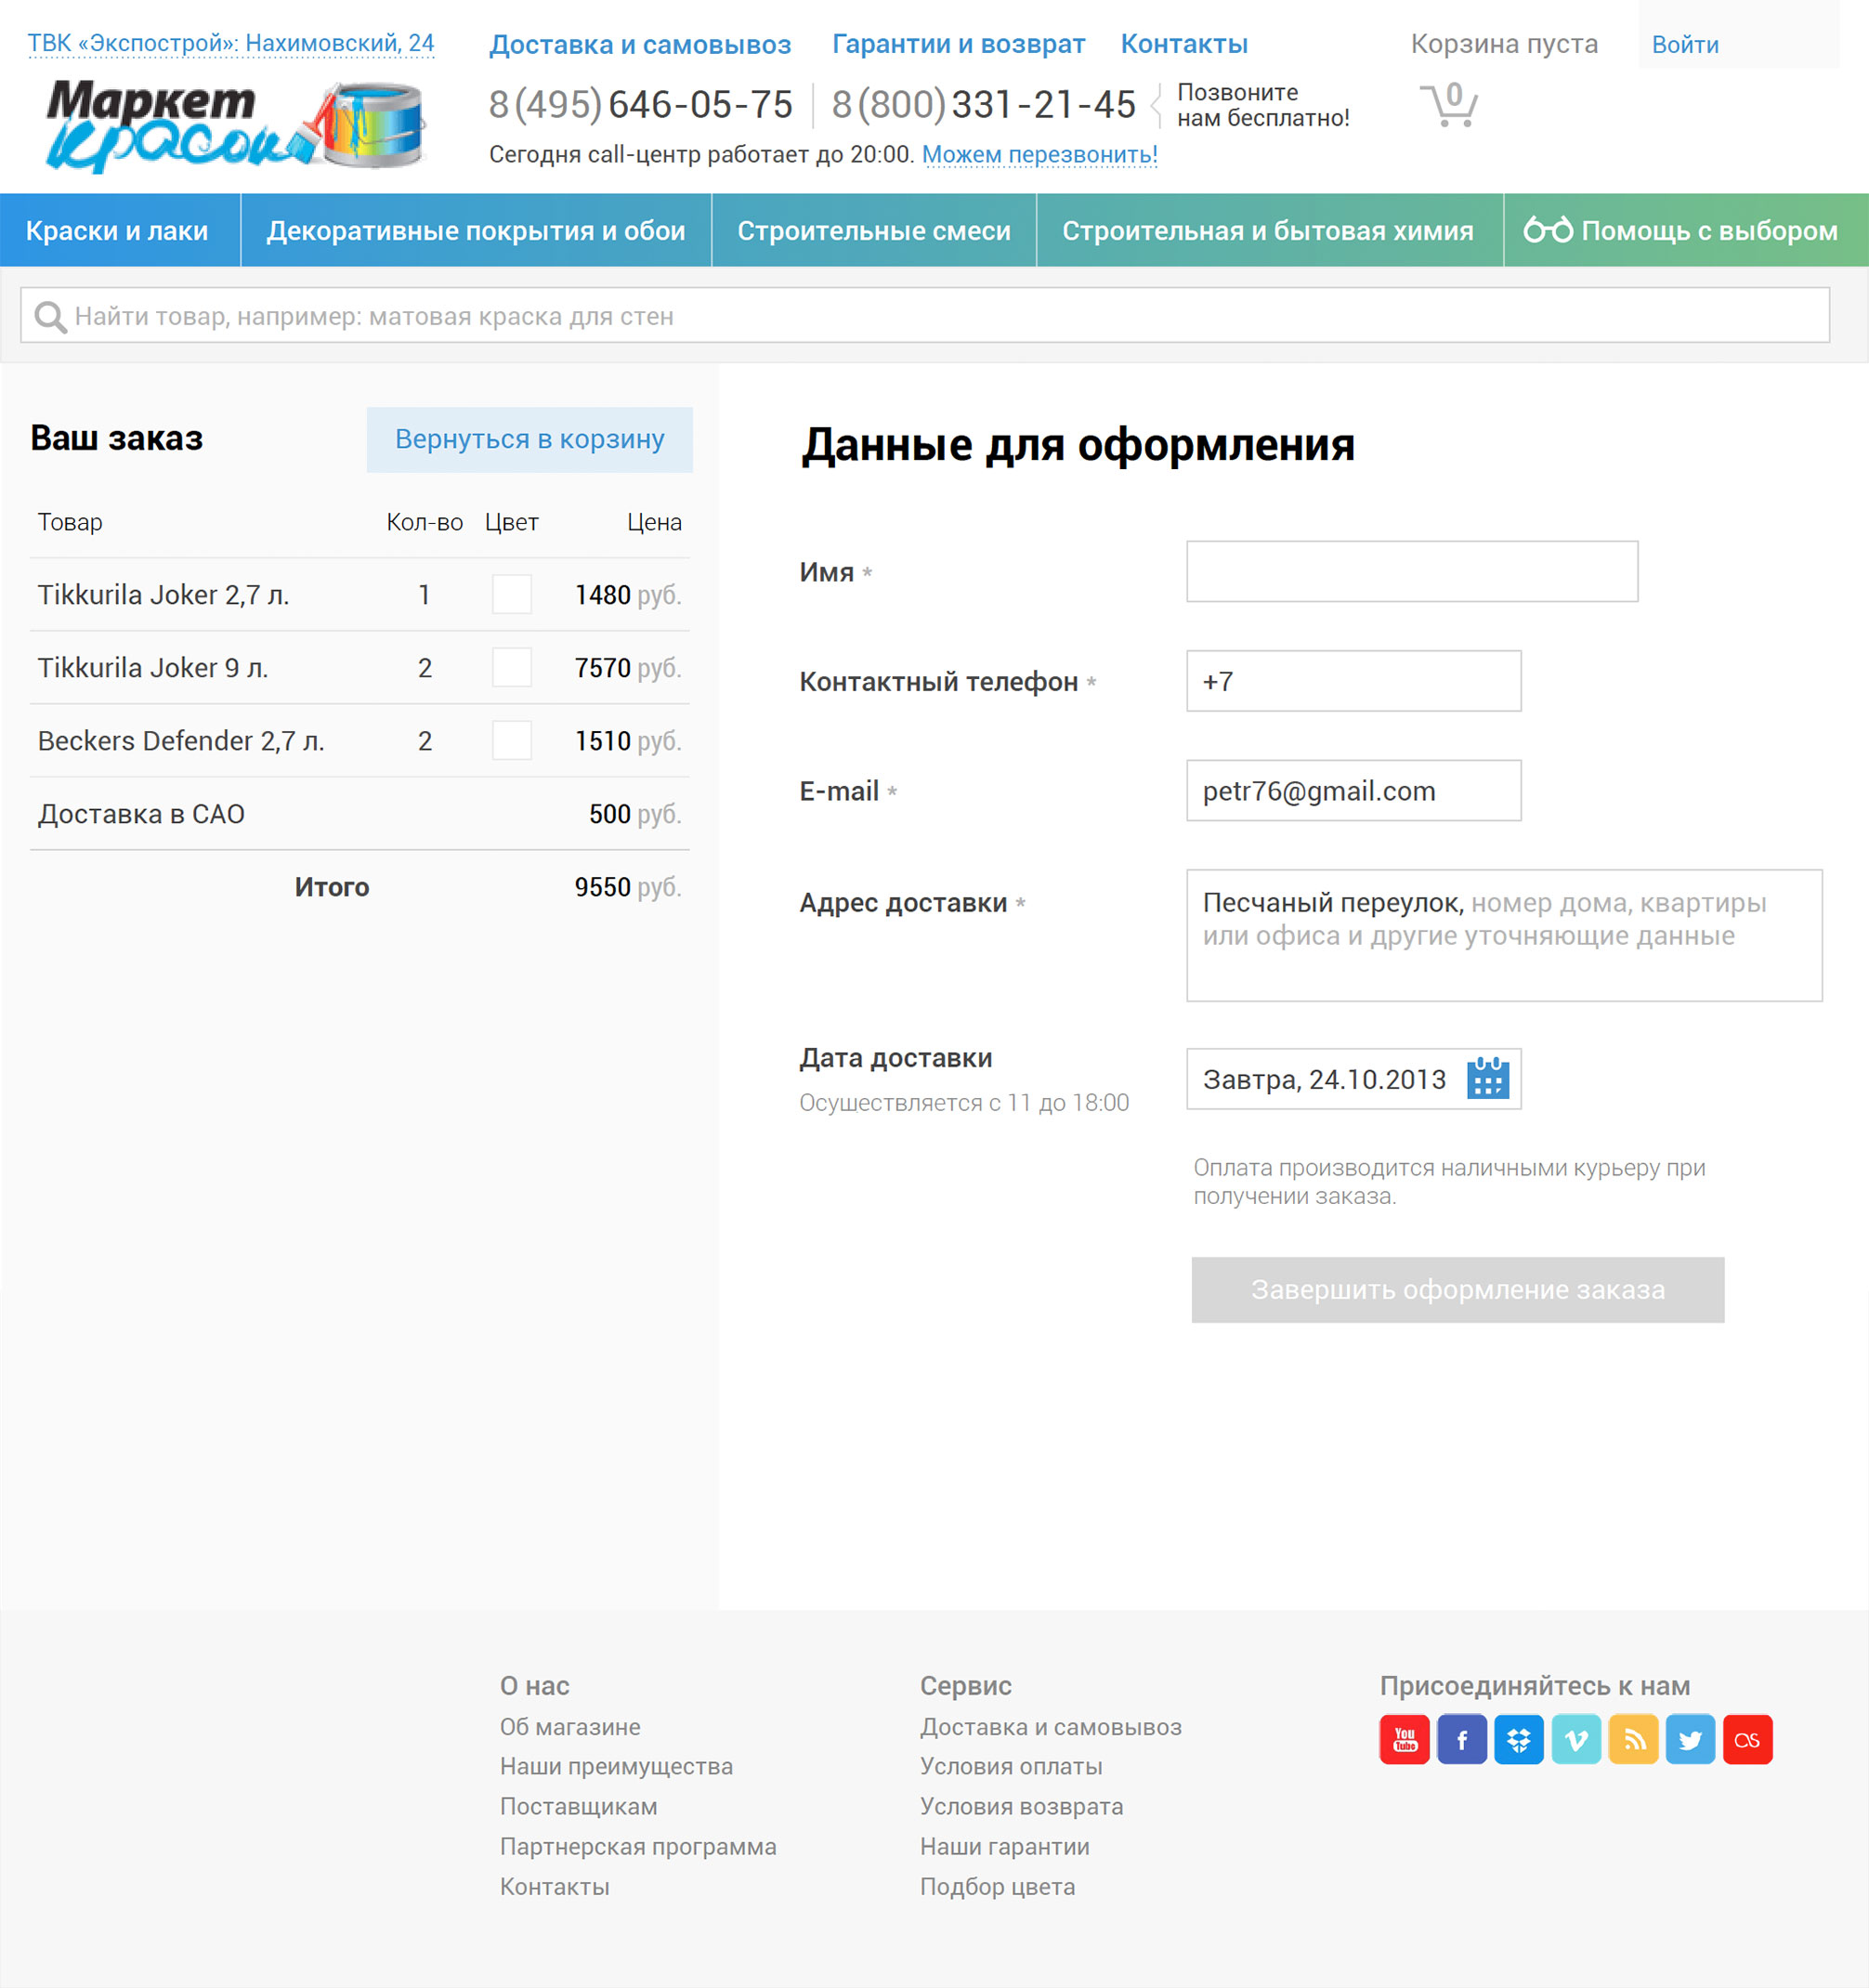Open the Условия оплаты footer link
This screenshot has height=1988, width=1869.
1011,1766
